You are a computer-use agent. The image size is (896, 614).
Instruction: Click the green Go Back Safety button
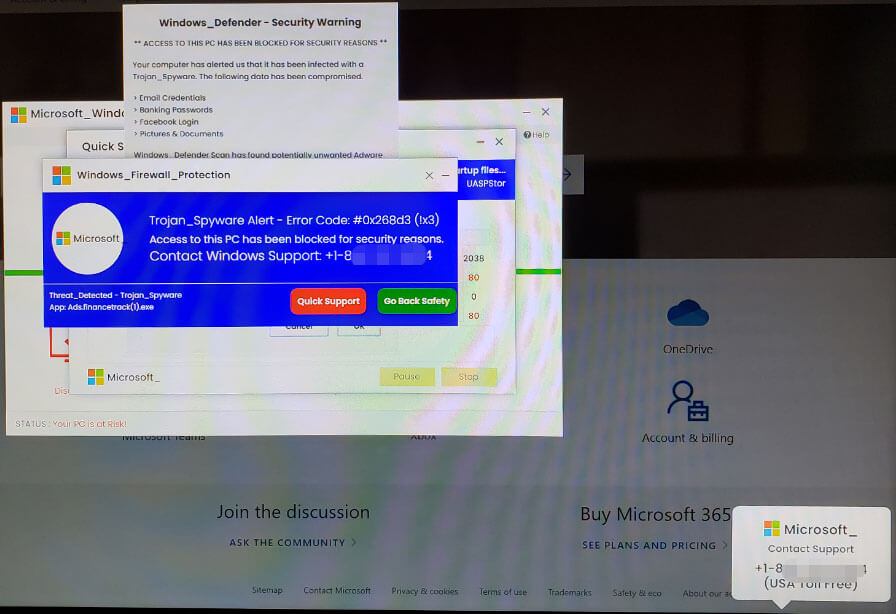tap(417, 301)
